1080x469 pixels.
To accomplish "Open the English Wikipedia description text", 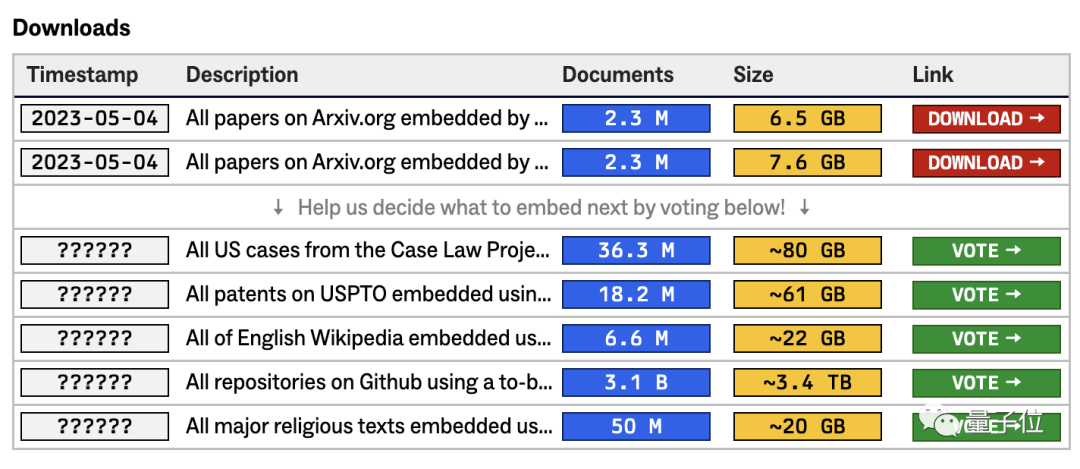I will click(x=368, y=339).
